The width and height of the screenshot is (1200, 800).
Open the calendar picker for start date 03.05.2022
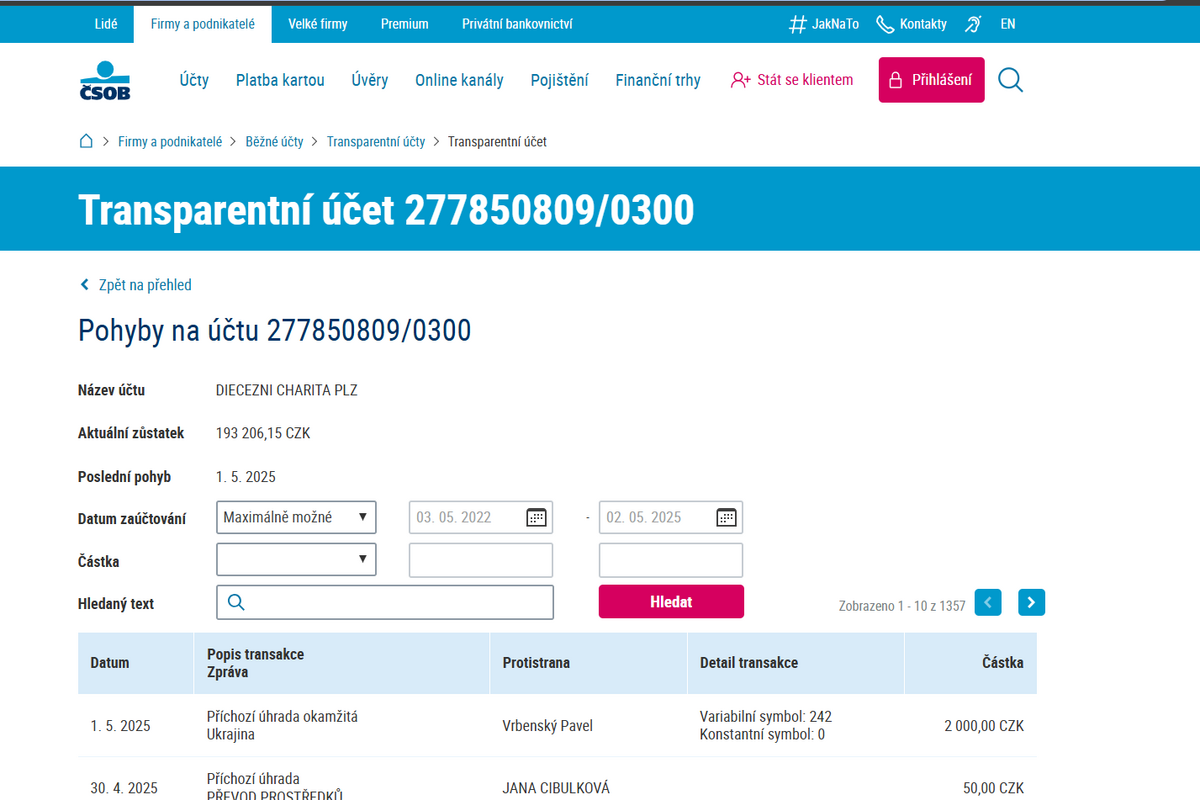(536, 517)
